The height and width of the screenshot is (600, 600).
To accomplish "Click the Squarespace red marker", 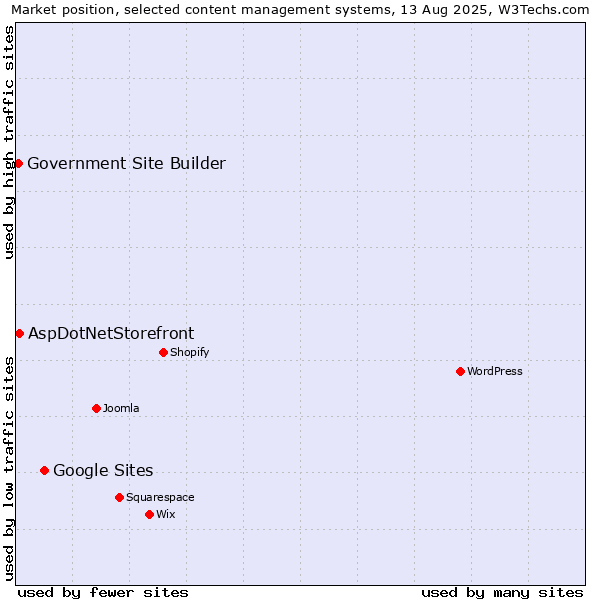I will [119, 497].
